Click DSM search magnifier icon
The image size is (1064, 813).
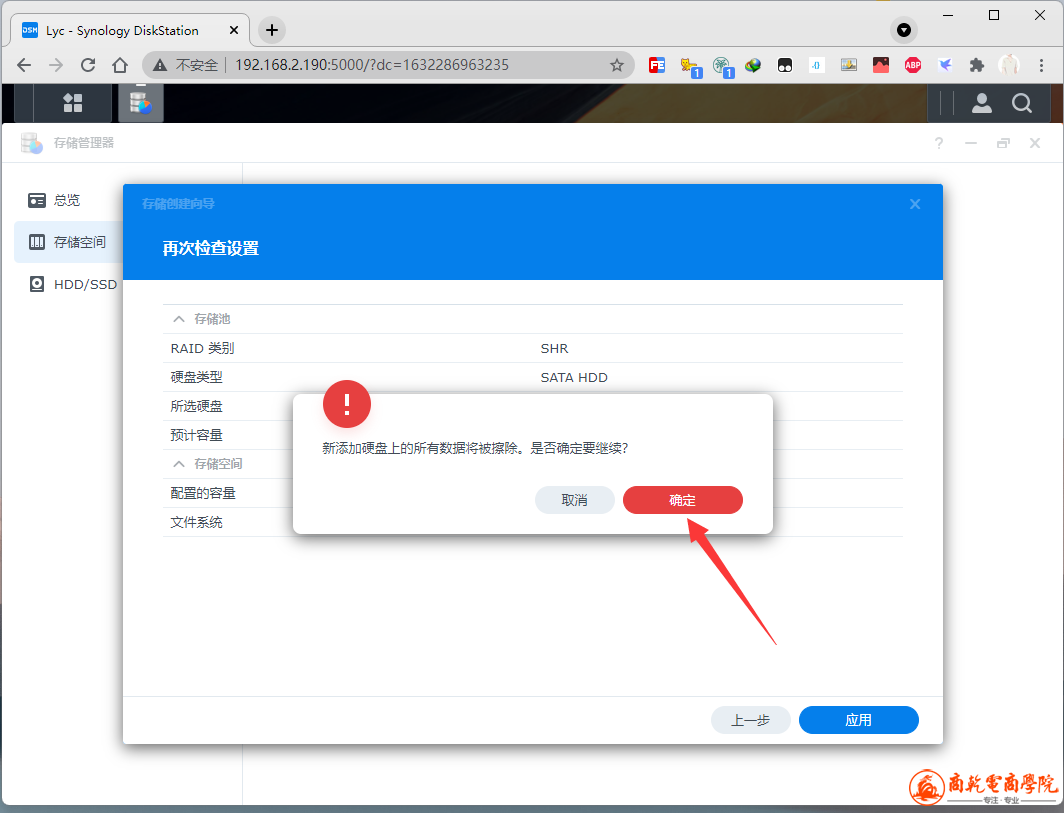click(x=1021, y=103)
